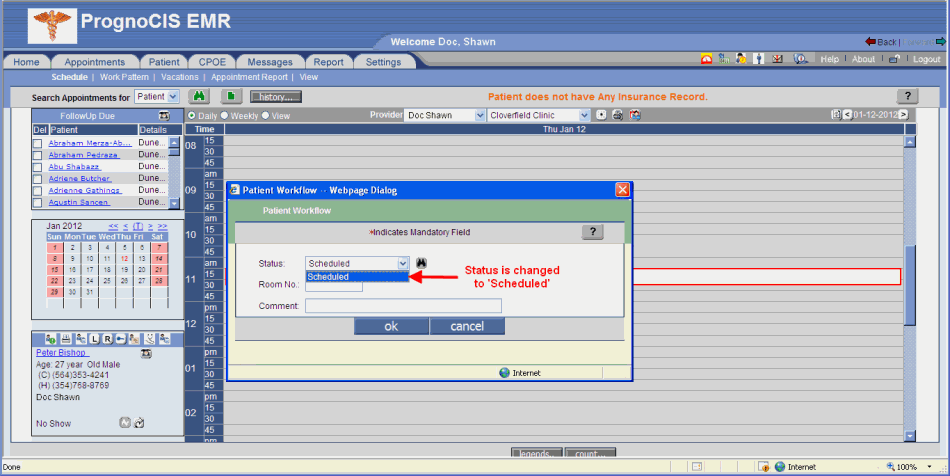Open the Status dropdown in Patient Workflow

(357, 263)
